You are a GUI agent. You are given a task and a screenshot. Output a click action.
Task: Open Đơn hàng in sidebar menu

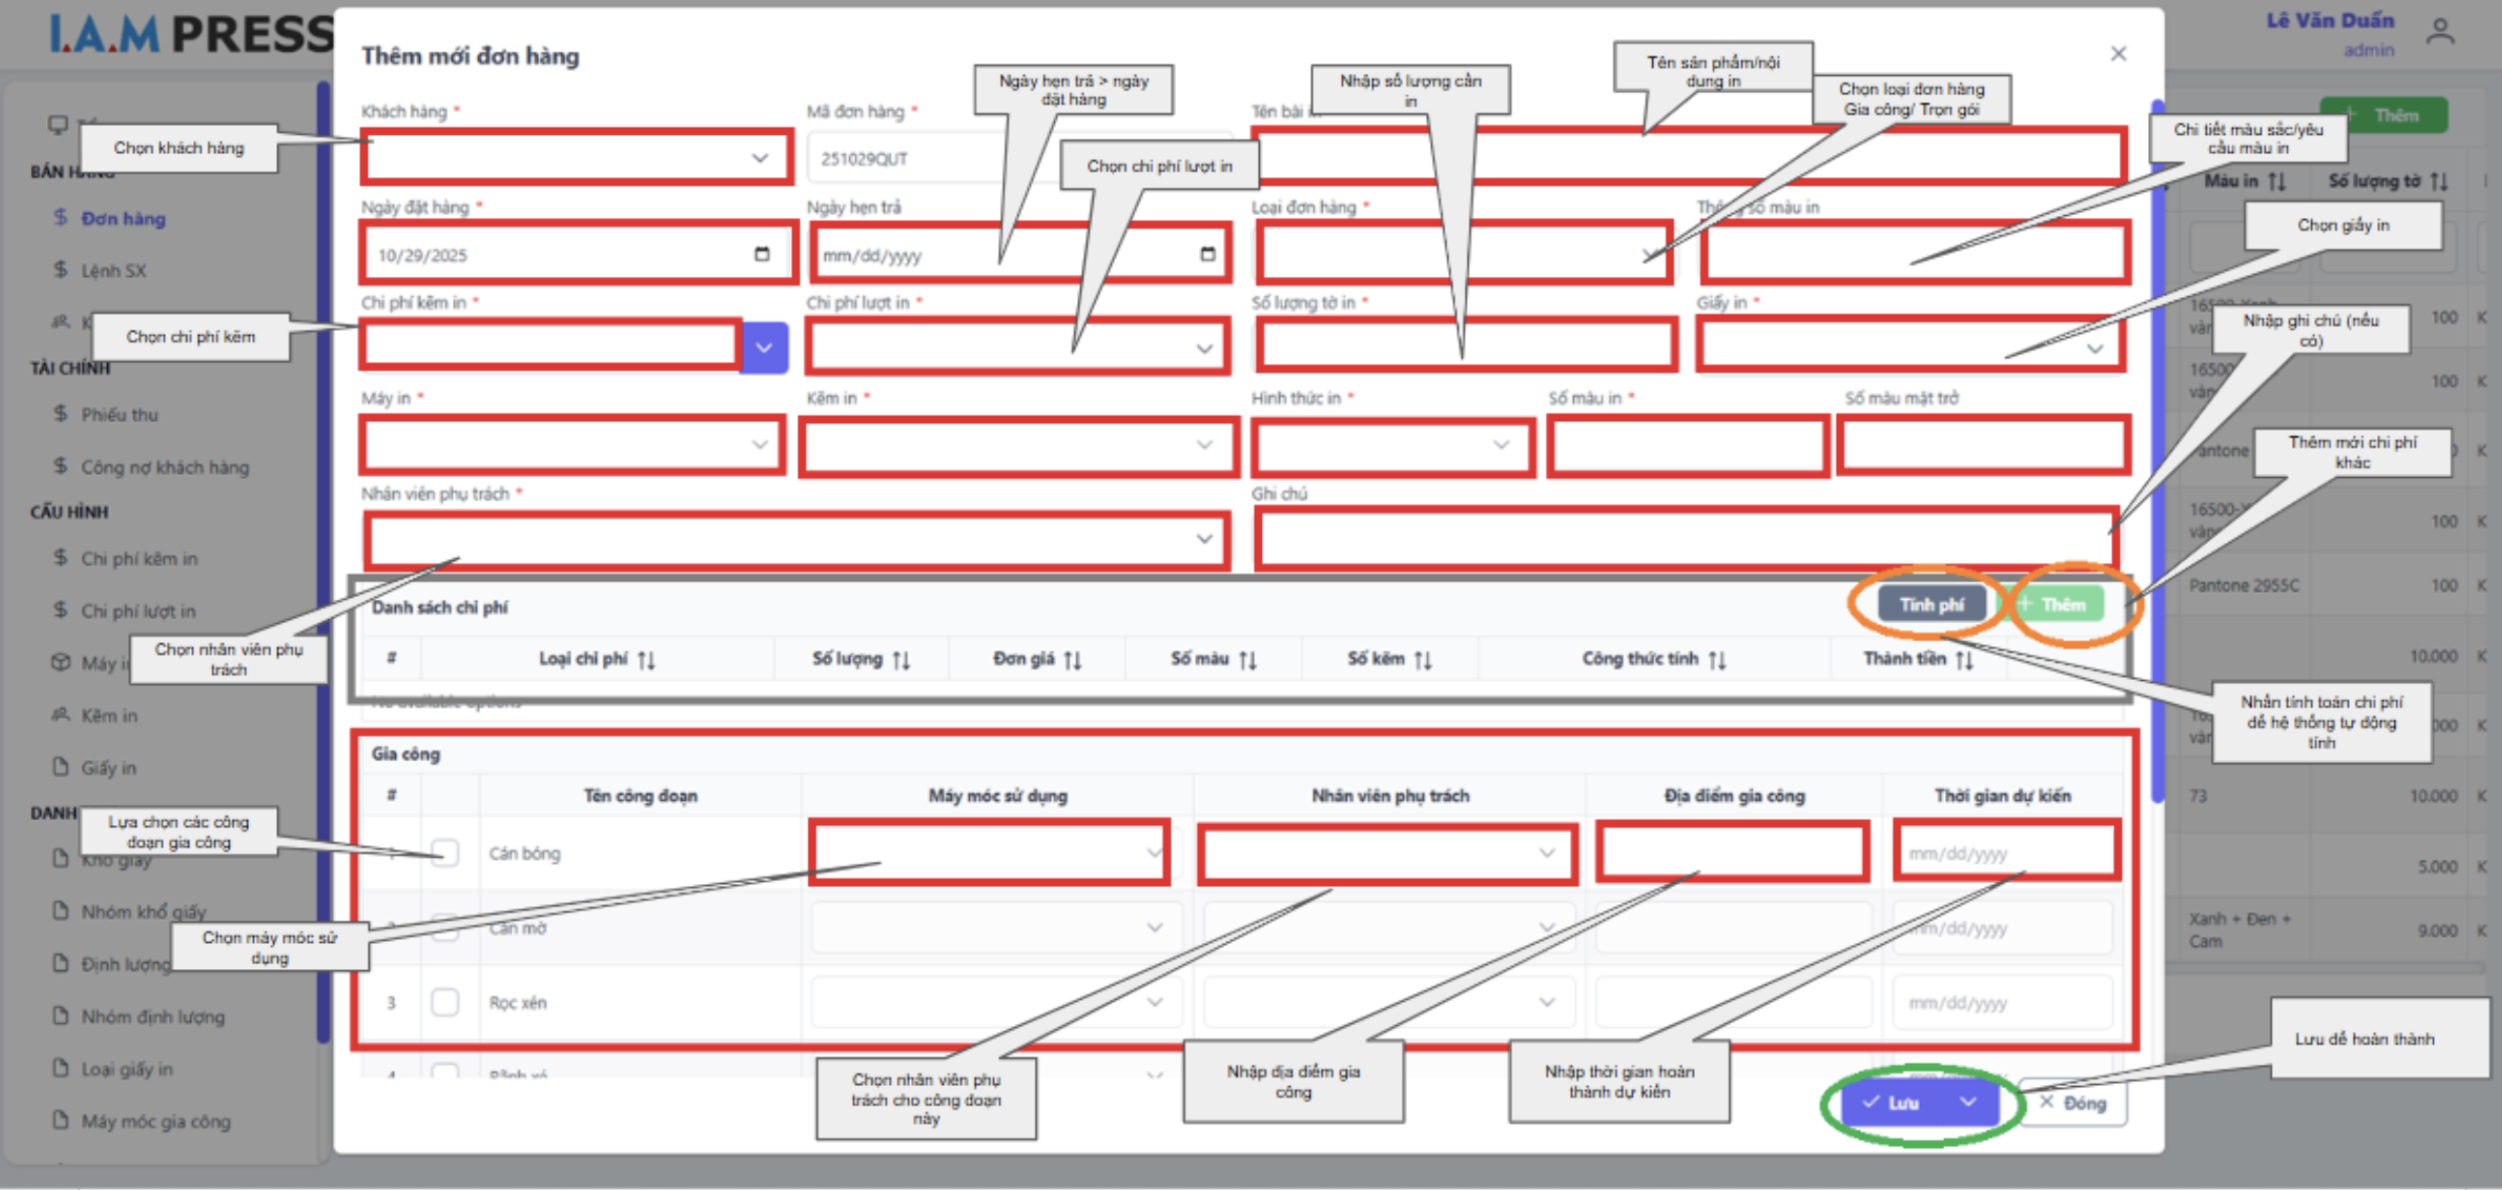[x=123, y=218]
